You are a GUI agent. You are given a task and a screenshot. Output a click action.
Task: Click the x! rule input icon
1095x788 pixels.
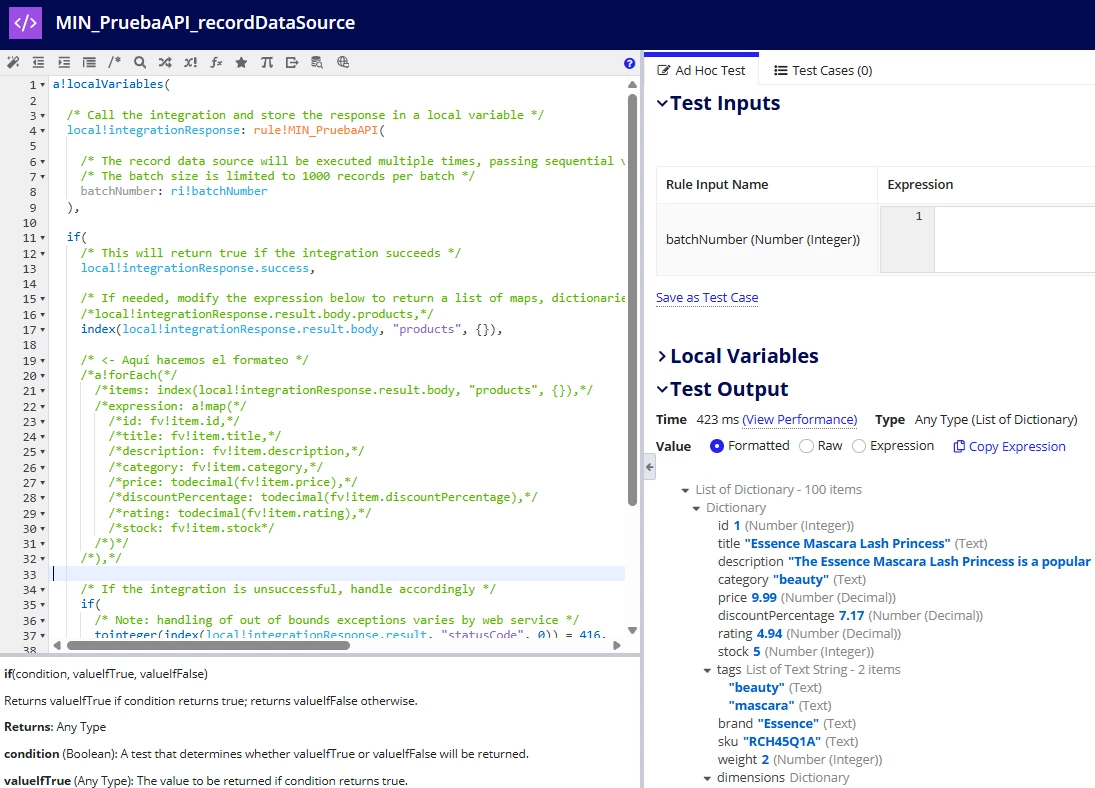pyautogui.click(x=190, y=62)
